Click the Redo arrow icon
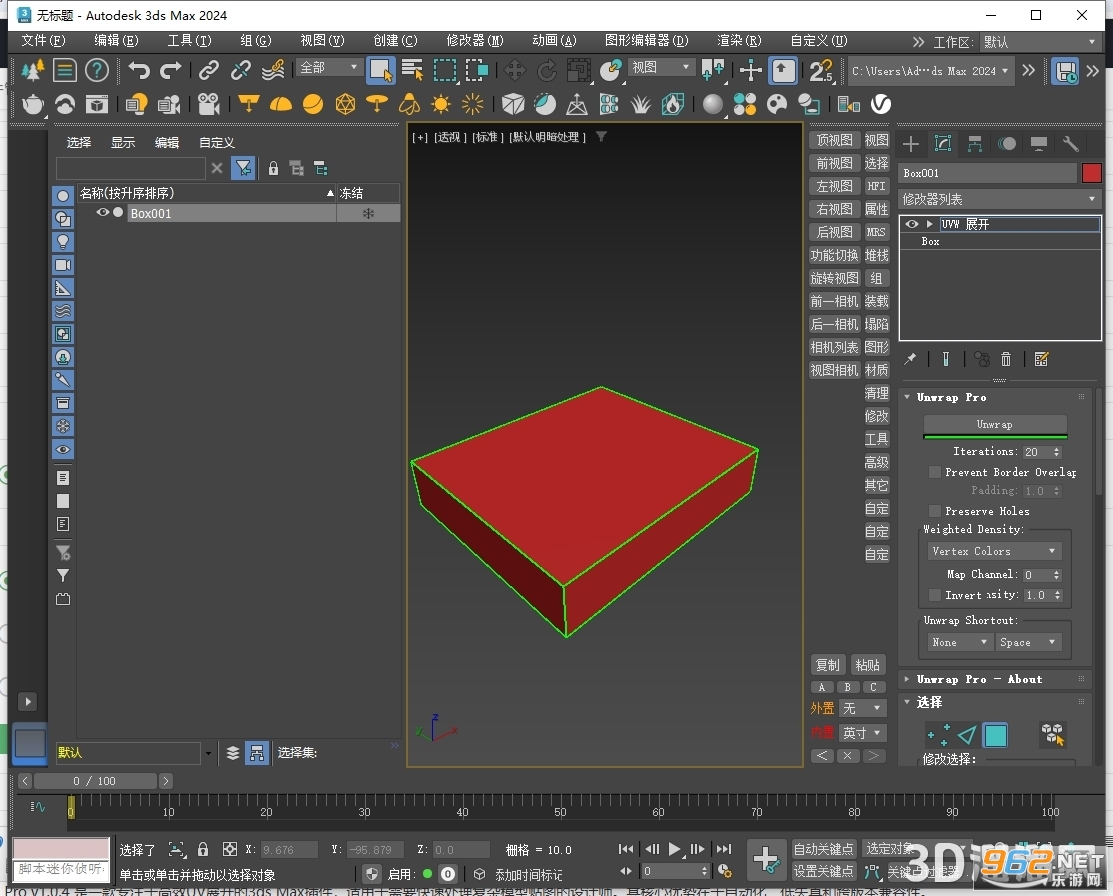Screen dimensions: 1113x896 pyautogui.click(x=170, y=70)
